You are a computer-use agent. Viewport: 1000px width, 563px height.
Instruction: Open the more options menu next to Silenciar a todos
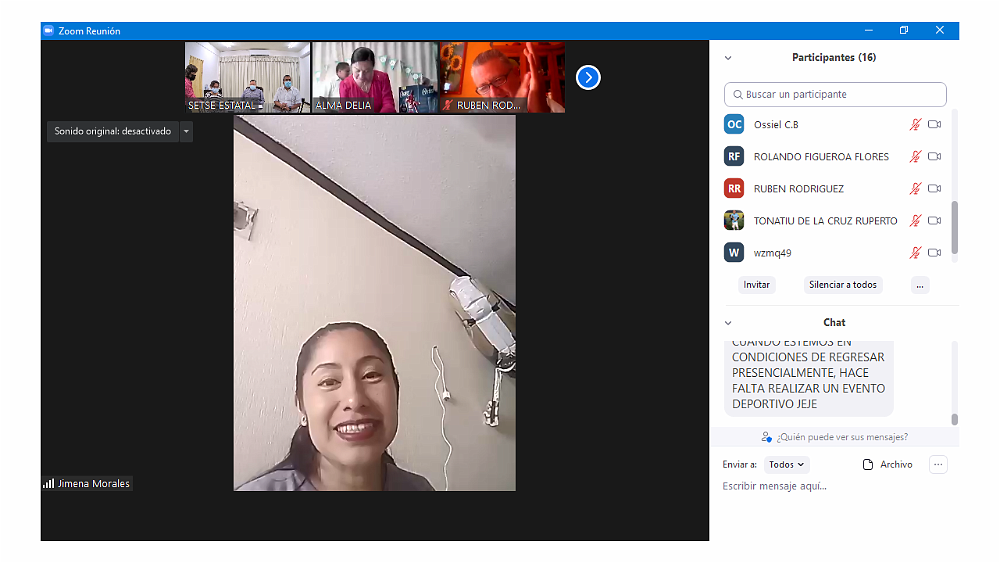coord(920,285)
